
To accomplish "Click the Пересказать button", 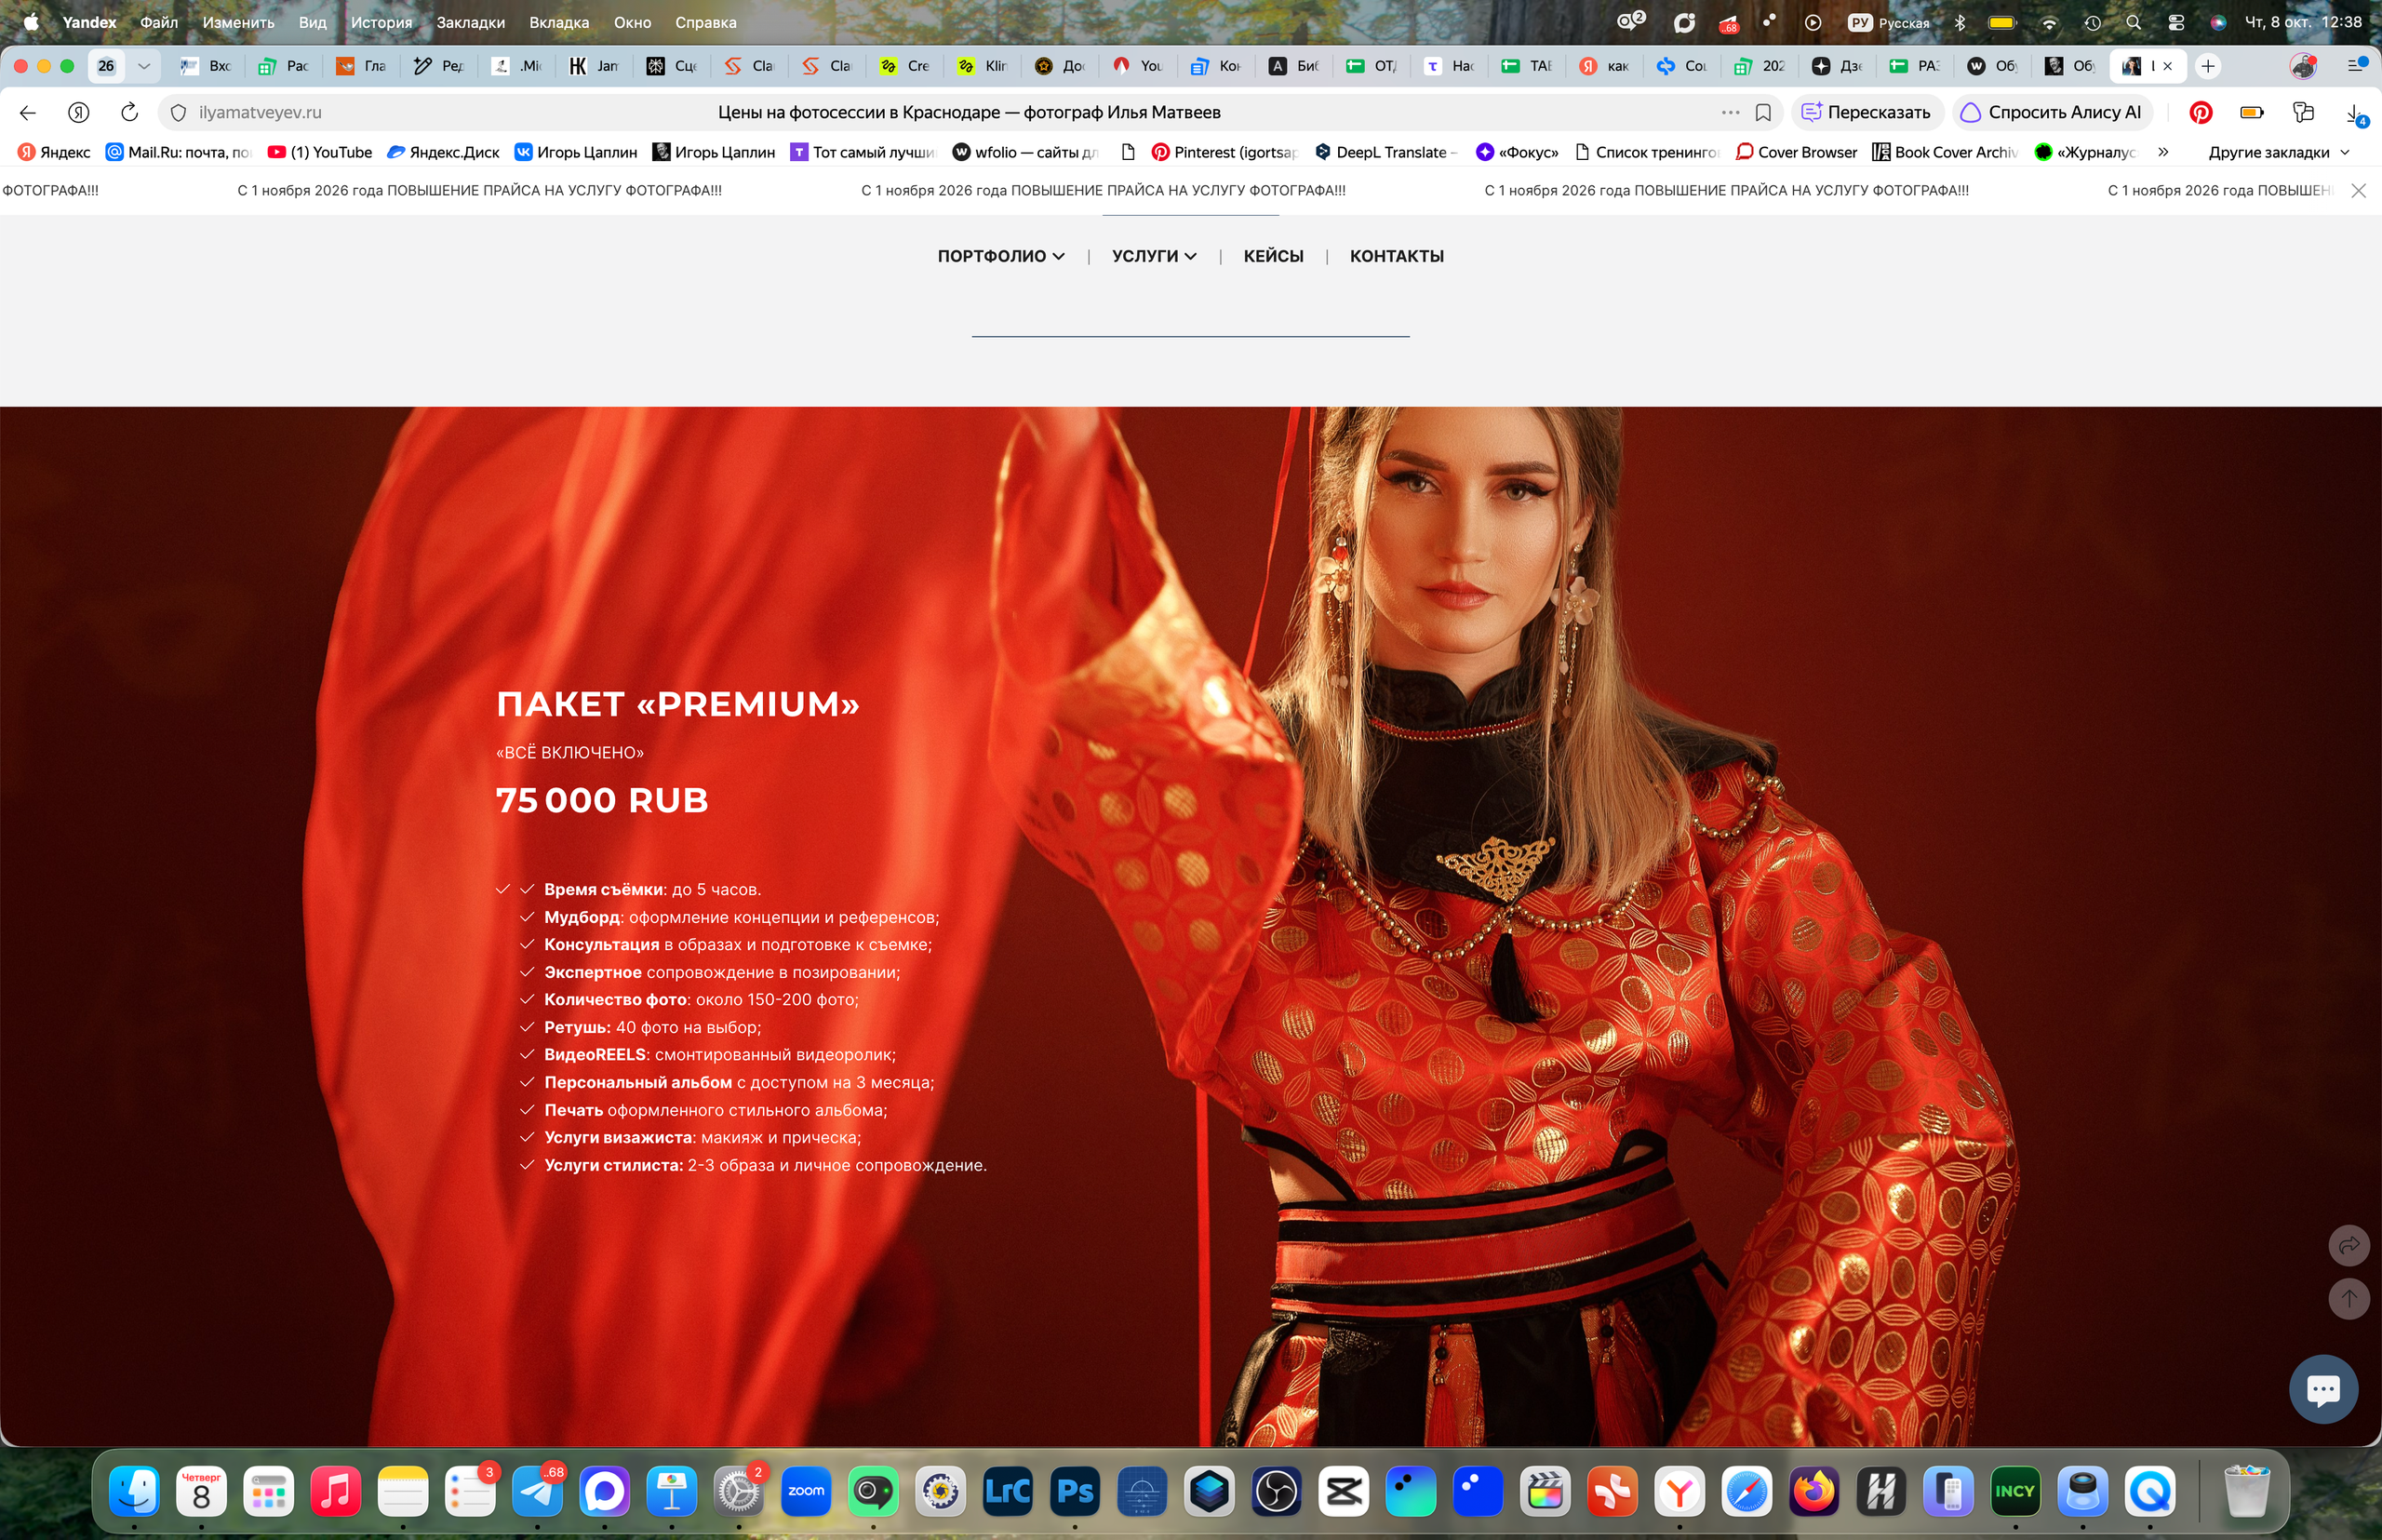I will coord(1867,112).
